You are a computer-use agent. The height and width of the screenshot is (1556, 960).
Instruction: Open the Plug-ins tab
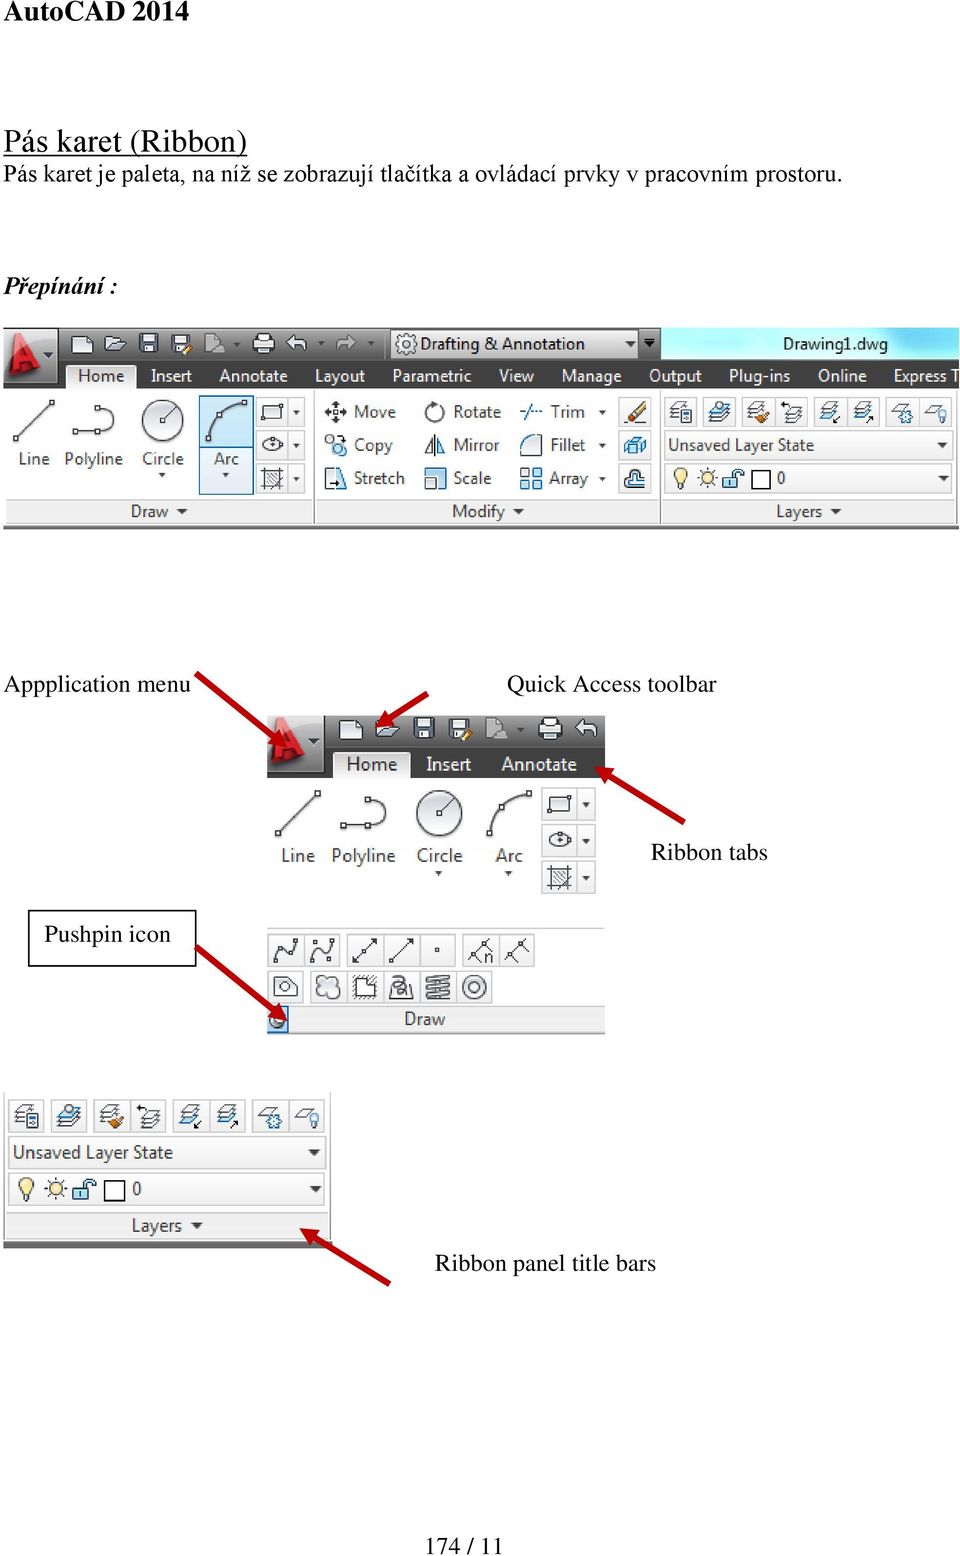click(759, 376)
